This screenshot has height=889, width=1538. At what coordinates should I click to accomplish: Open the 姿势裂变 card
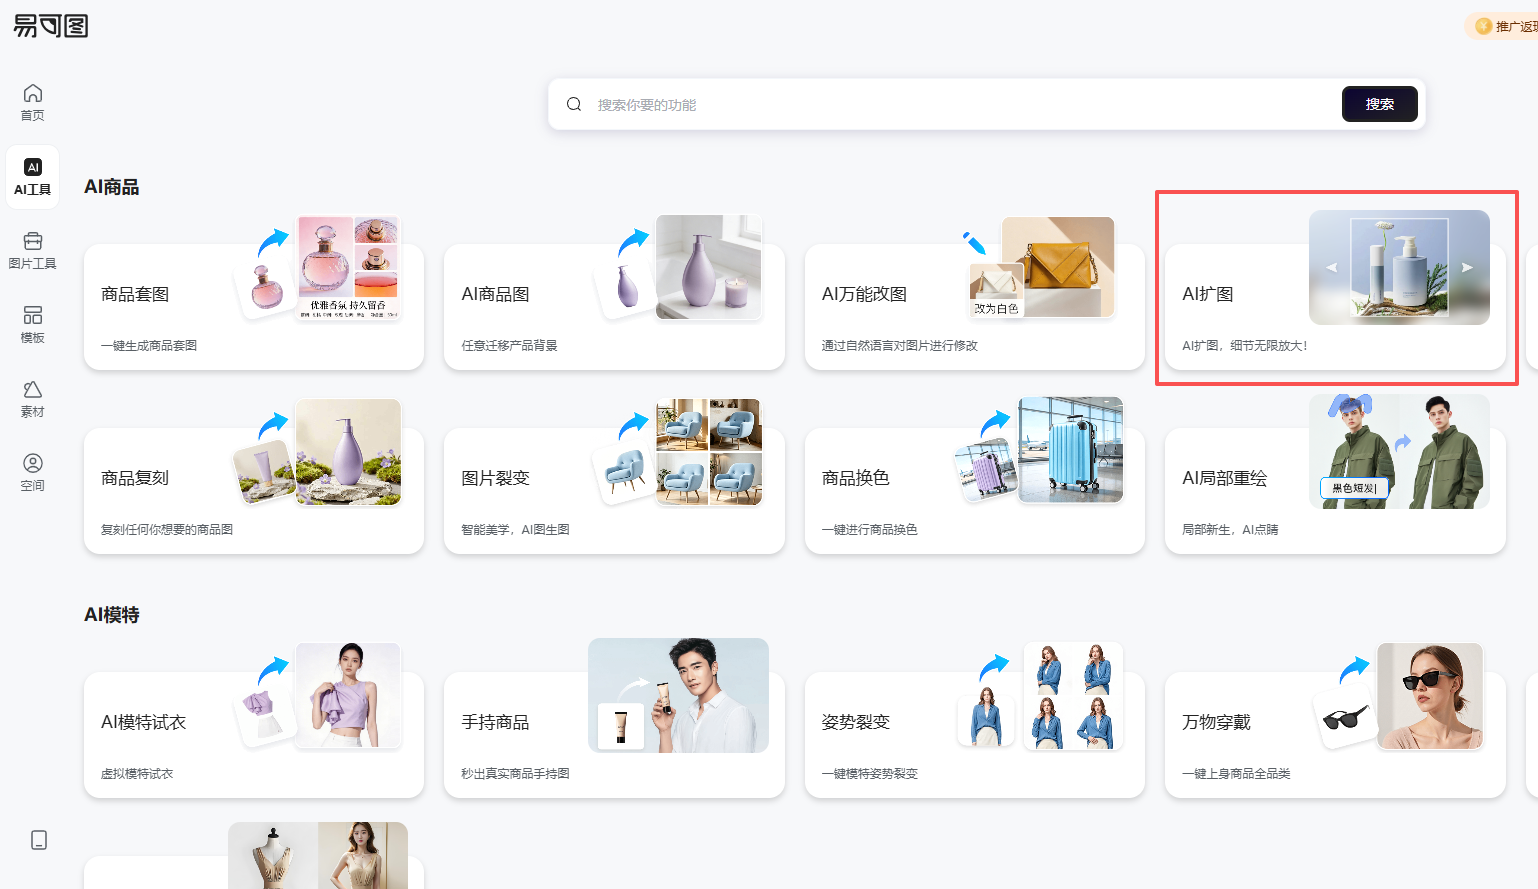(975, 735)
